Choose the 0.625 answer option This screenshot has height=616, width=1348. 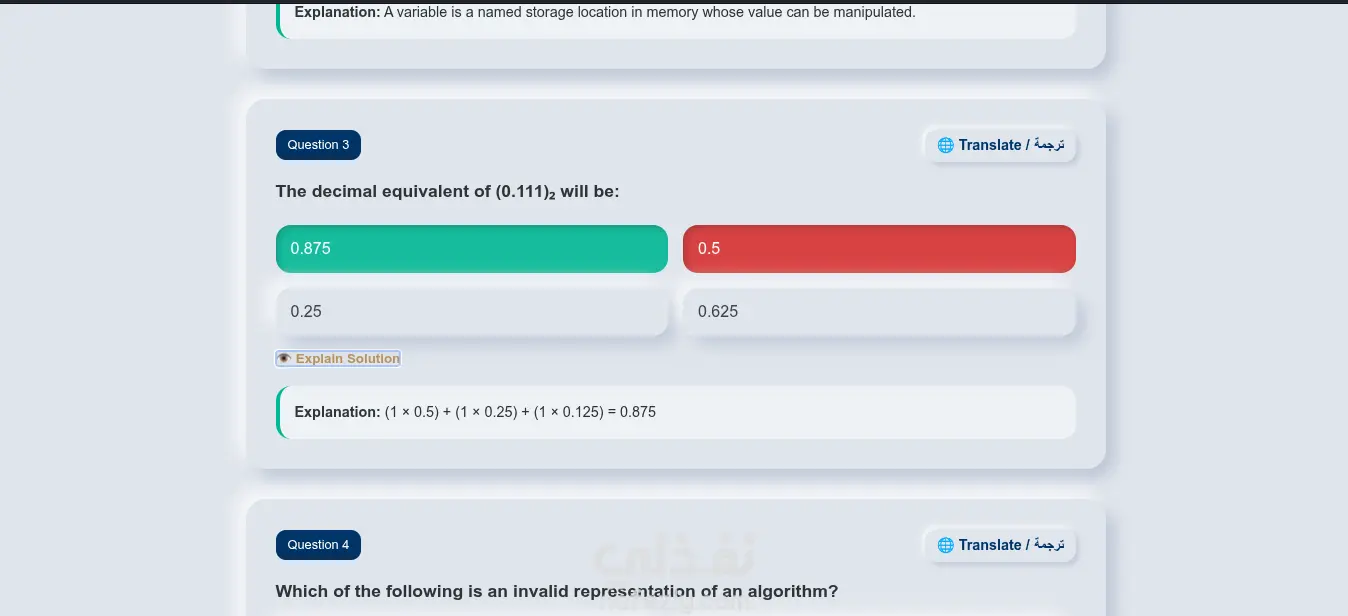pyautogui.click(x=879, y=312)
